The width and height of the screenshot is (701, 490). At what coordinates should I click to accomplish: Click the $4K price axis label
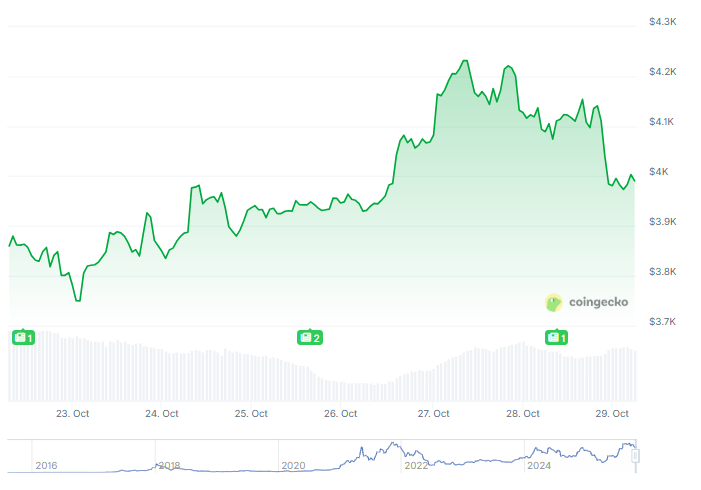tap(659, 172)
